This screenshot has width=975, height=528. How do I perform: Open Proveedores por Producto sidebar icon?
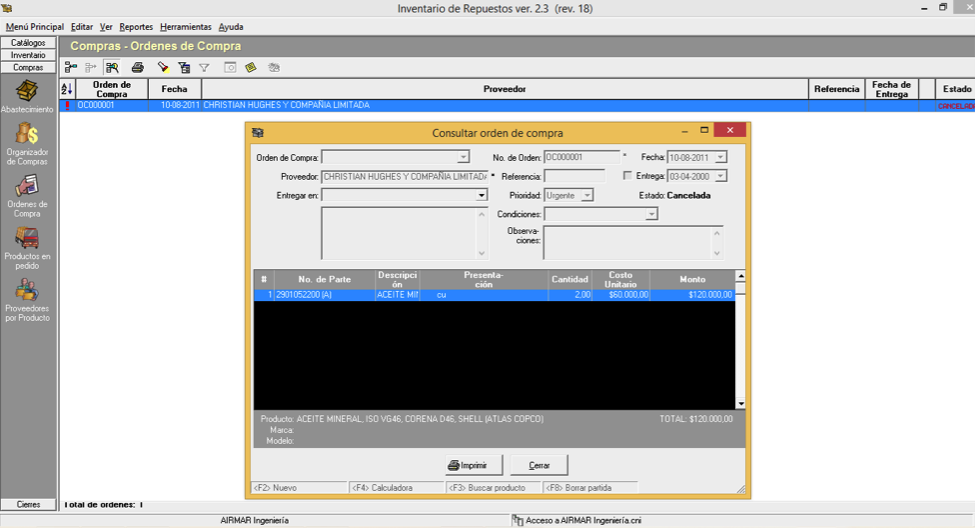click(x=27, y=300)
